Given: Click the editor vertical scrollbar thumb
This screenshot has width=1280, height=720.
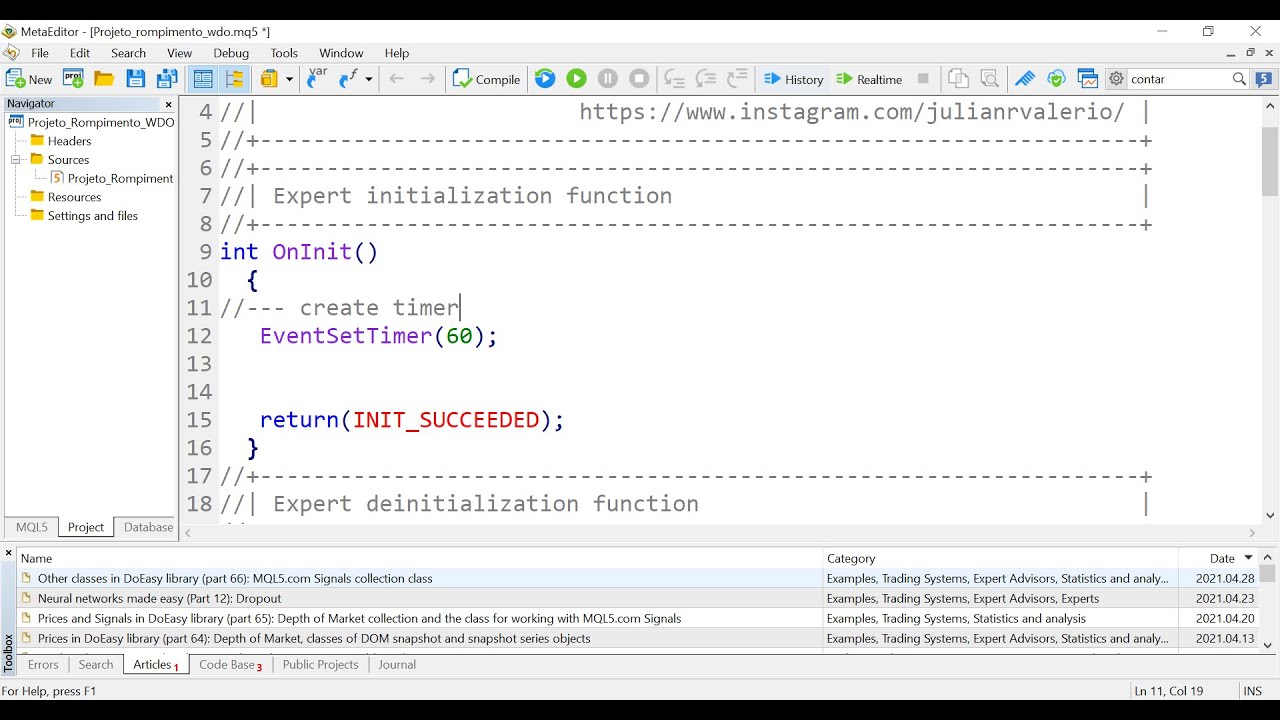Looking at the screenshot, I should pyautogui.click(x=1270, y=162).
